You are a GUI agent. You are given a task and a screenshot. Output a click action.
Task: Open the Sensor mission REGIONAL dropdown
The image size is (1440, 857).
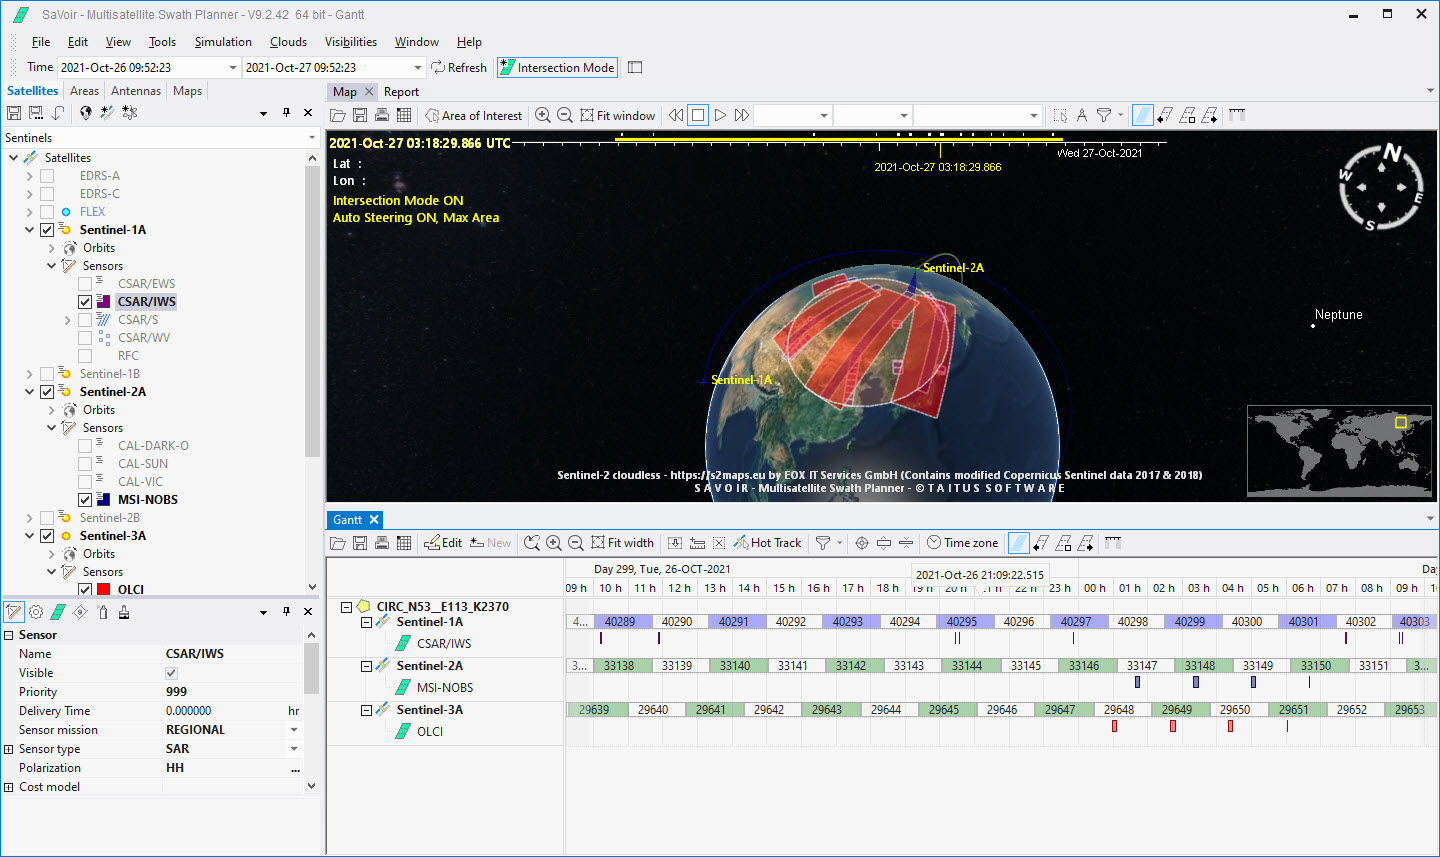click(x=294, y=730)
